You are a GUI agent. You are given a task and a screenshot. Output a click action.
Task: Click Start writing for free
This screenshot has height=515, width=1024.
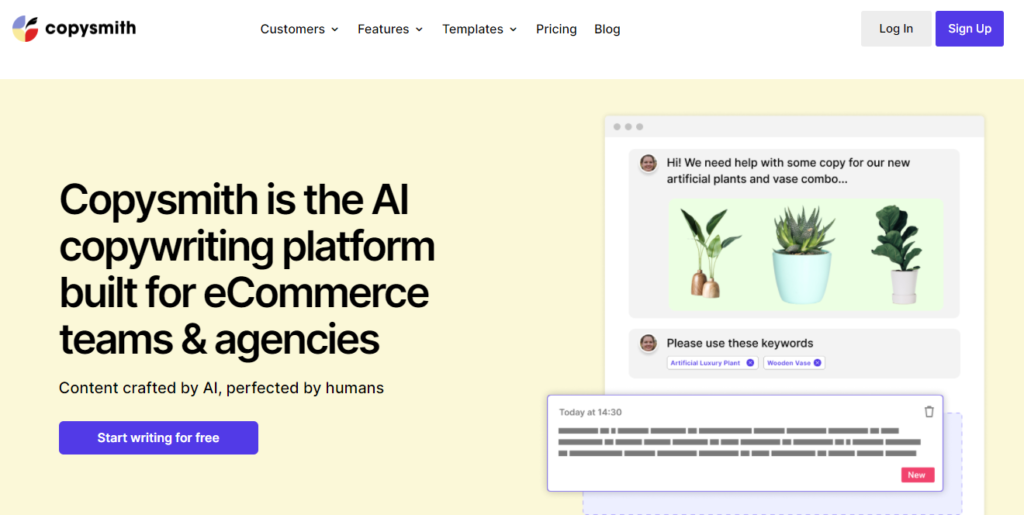(158, 438)
